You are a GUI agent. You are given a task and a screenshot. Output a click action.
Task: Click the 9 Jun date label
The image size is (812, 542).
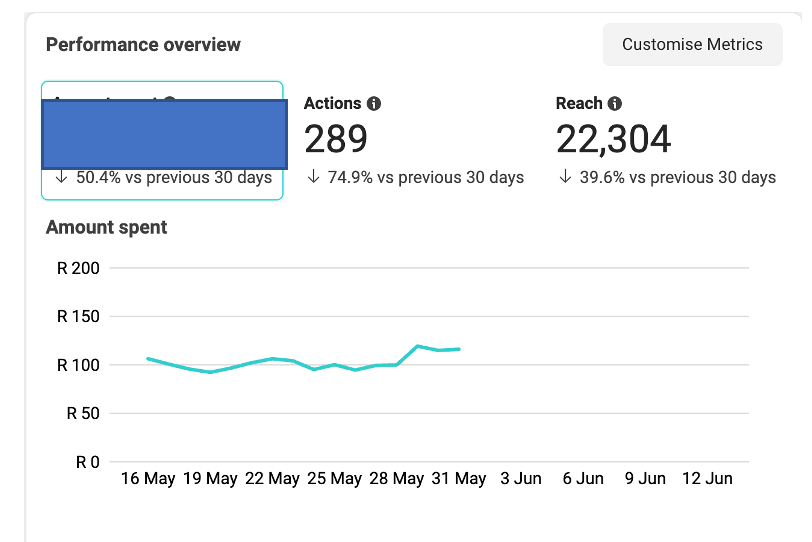coord(645,478)
